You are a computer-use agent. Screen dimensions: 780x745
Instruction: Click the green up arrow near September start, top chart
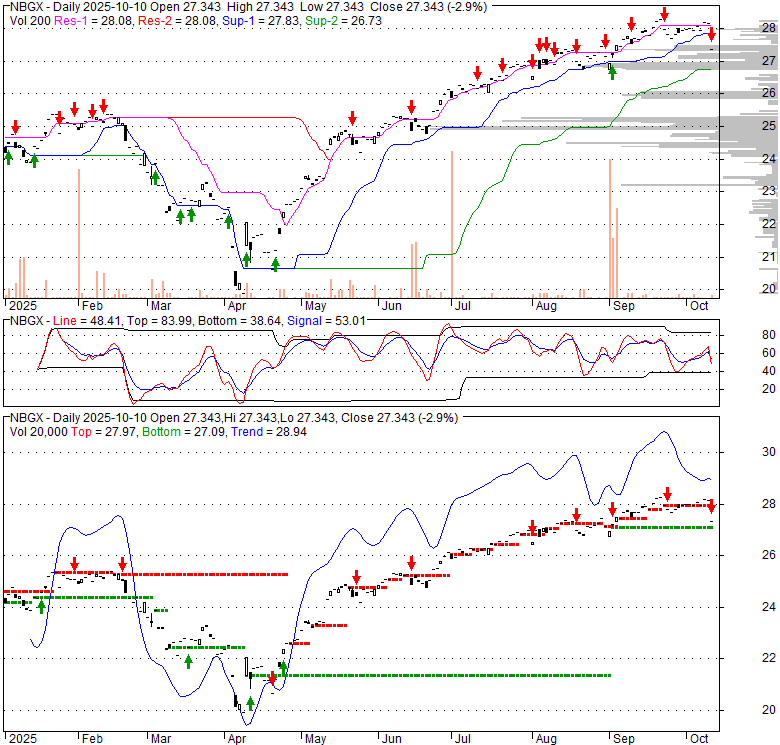point(612,70)
